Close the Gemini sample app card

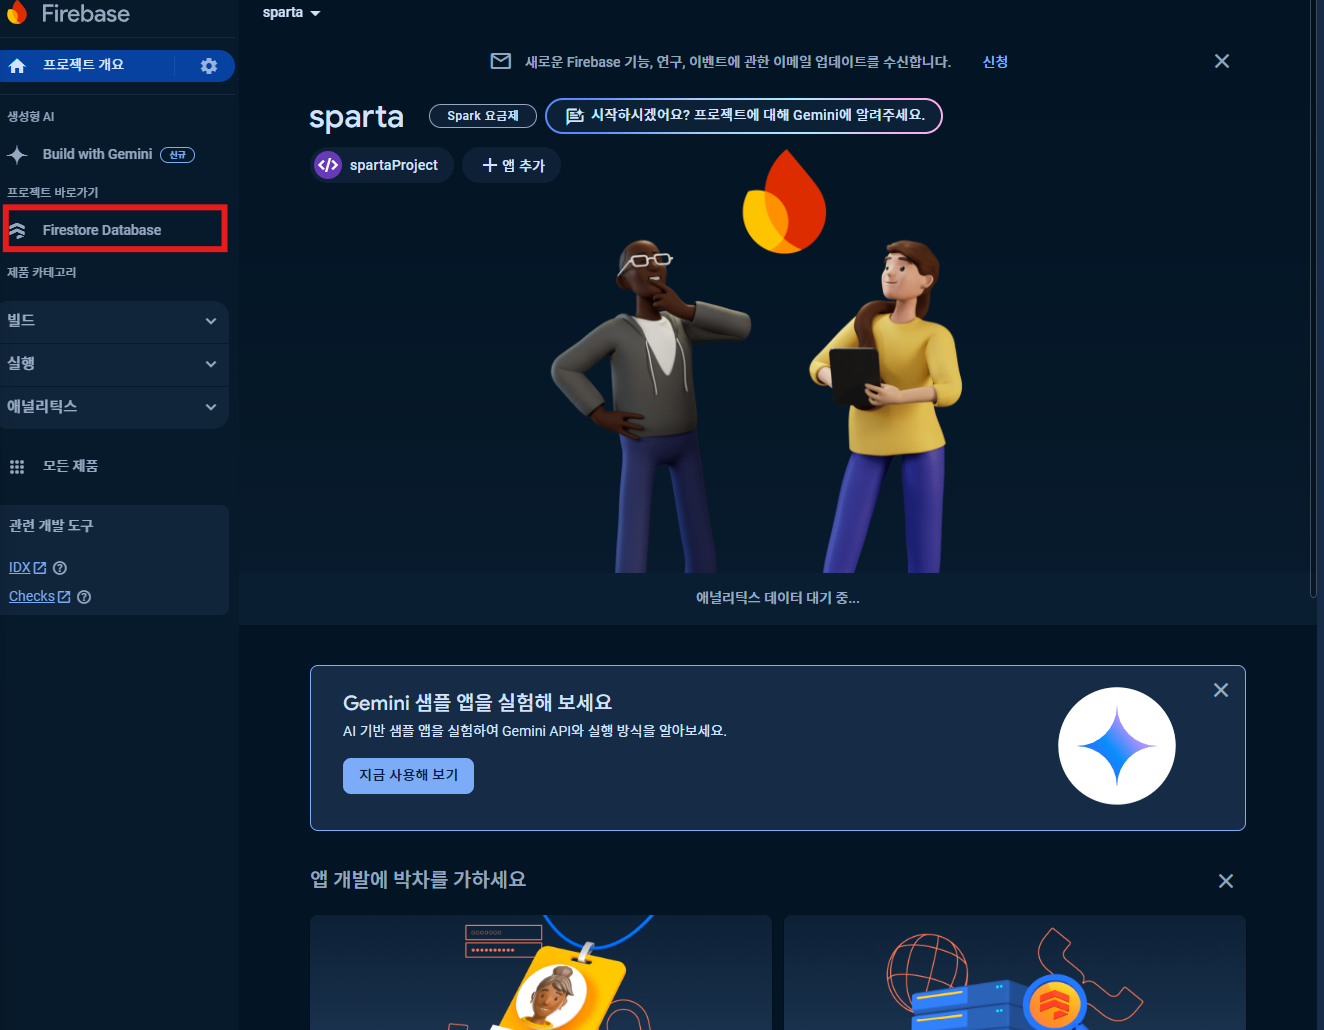1221,690
